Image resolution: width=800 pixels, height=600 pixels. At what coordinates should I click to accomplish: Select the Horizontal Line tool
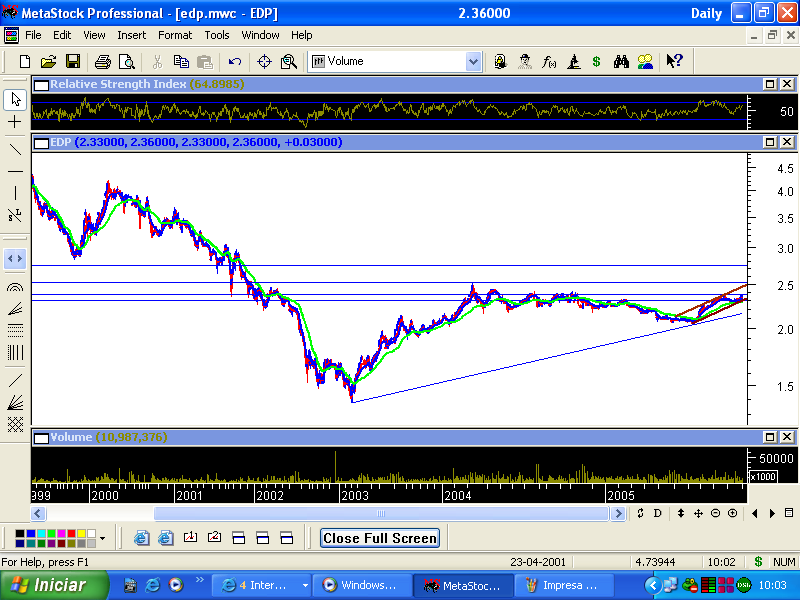pos(15,171)
